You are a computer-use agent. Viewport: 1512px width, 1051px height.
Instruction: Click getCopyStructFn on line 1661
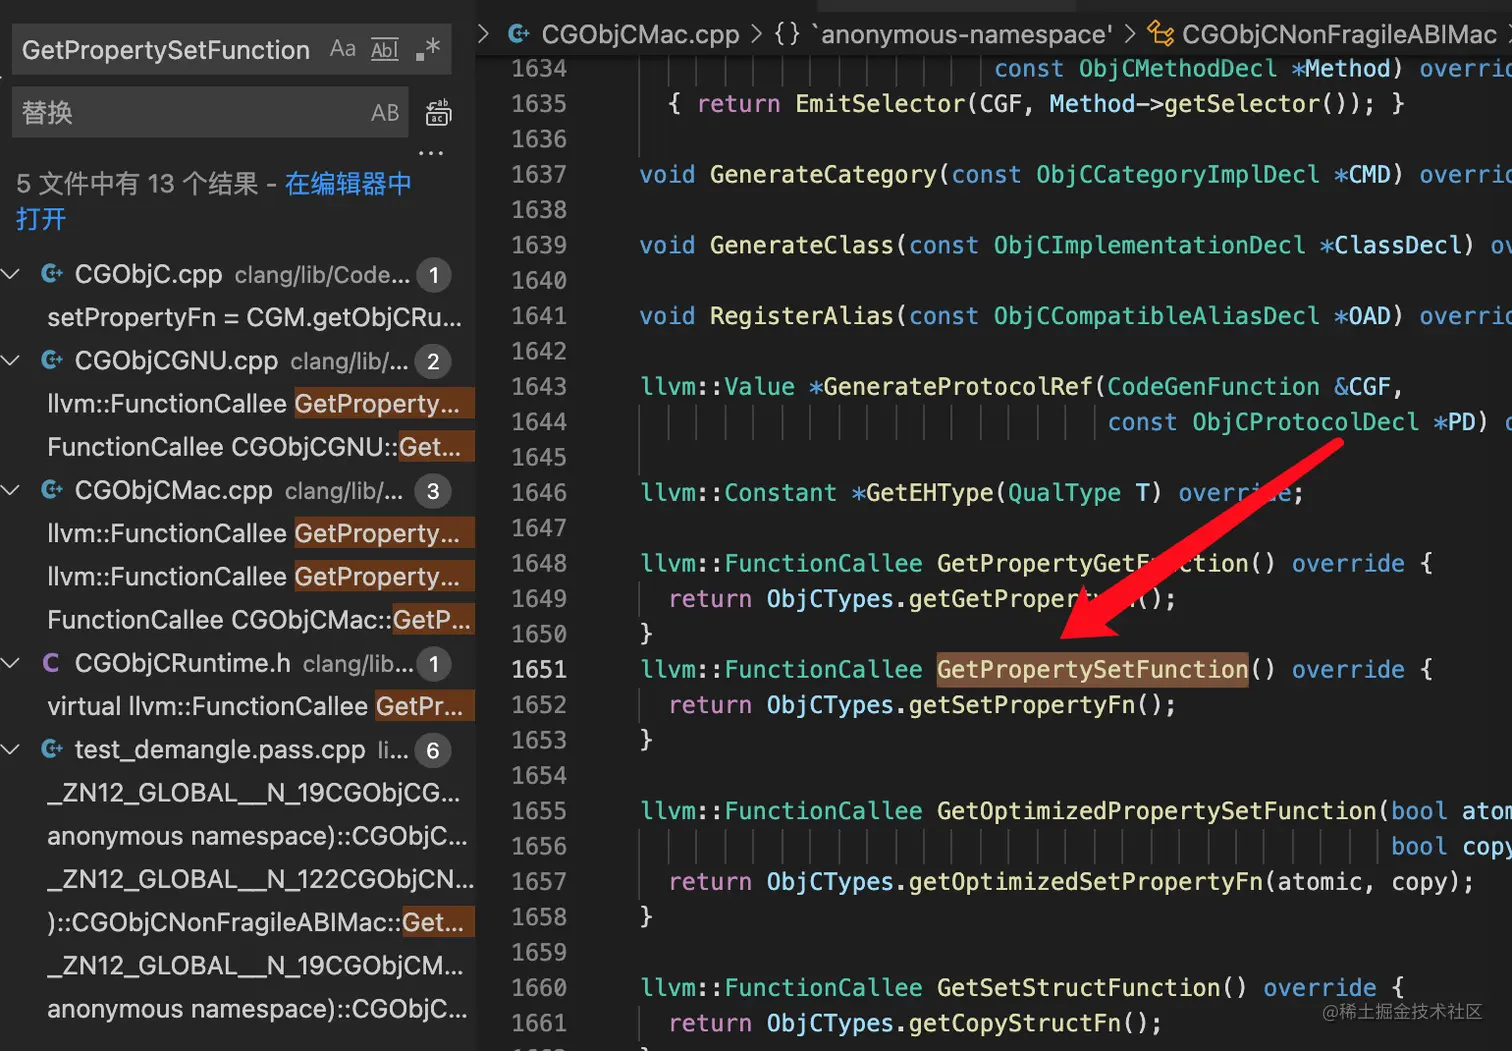pyautogui.click(x=1015, y=1023)
